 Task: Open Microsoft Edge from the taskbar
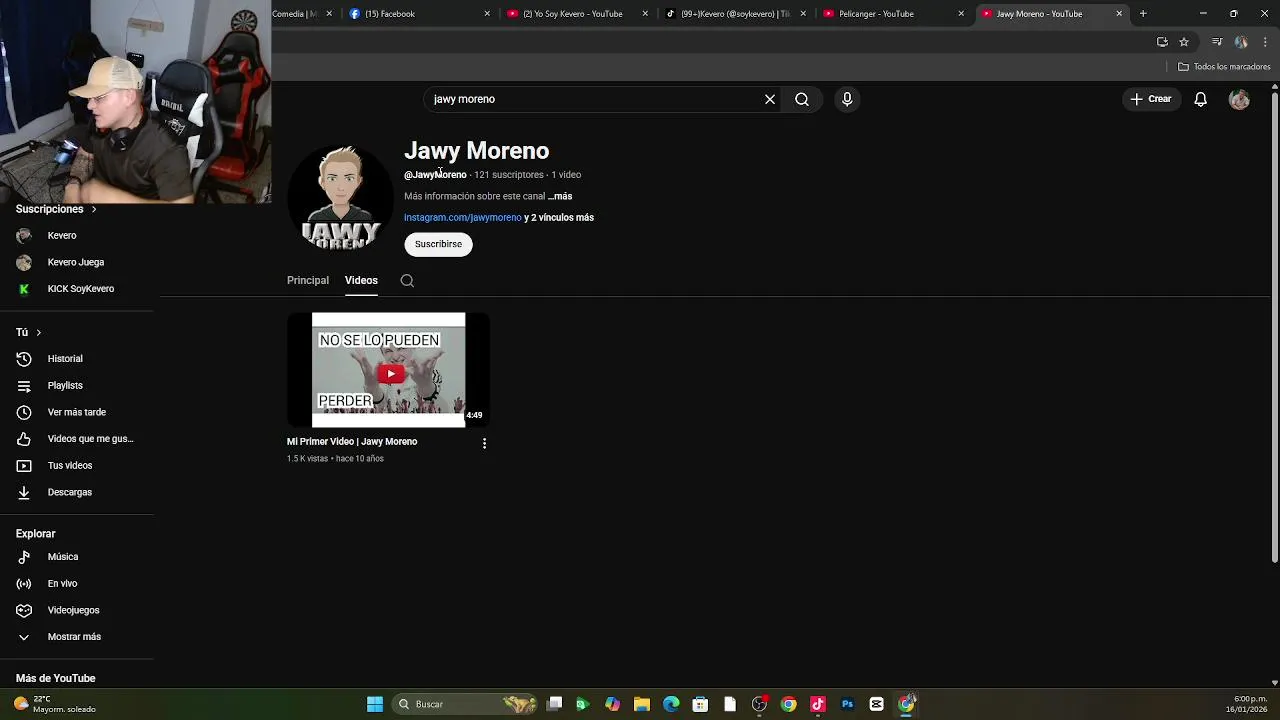pyautogui.click(x=671, y=704)
